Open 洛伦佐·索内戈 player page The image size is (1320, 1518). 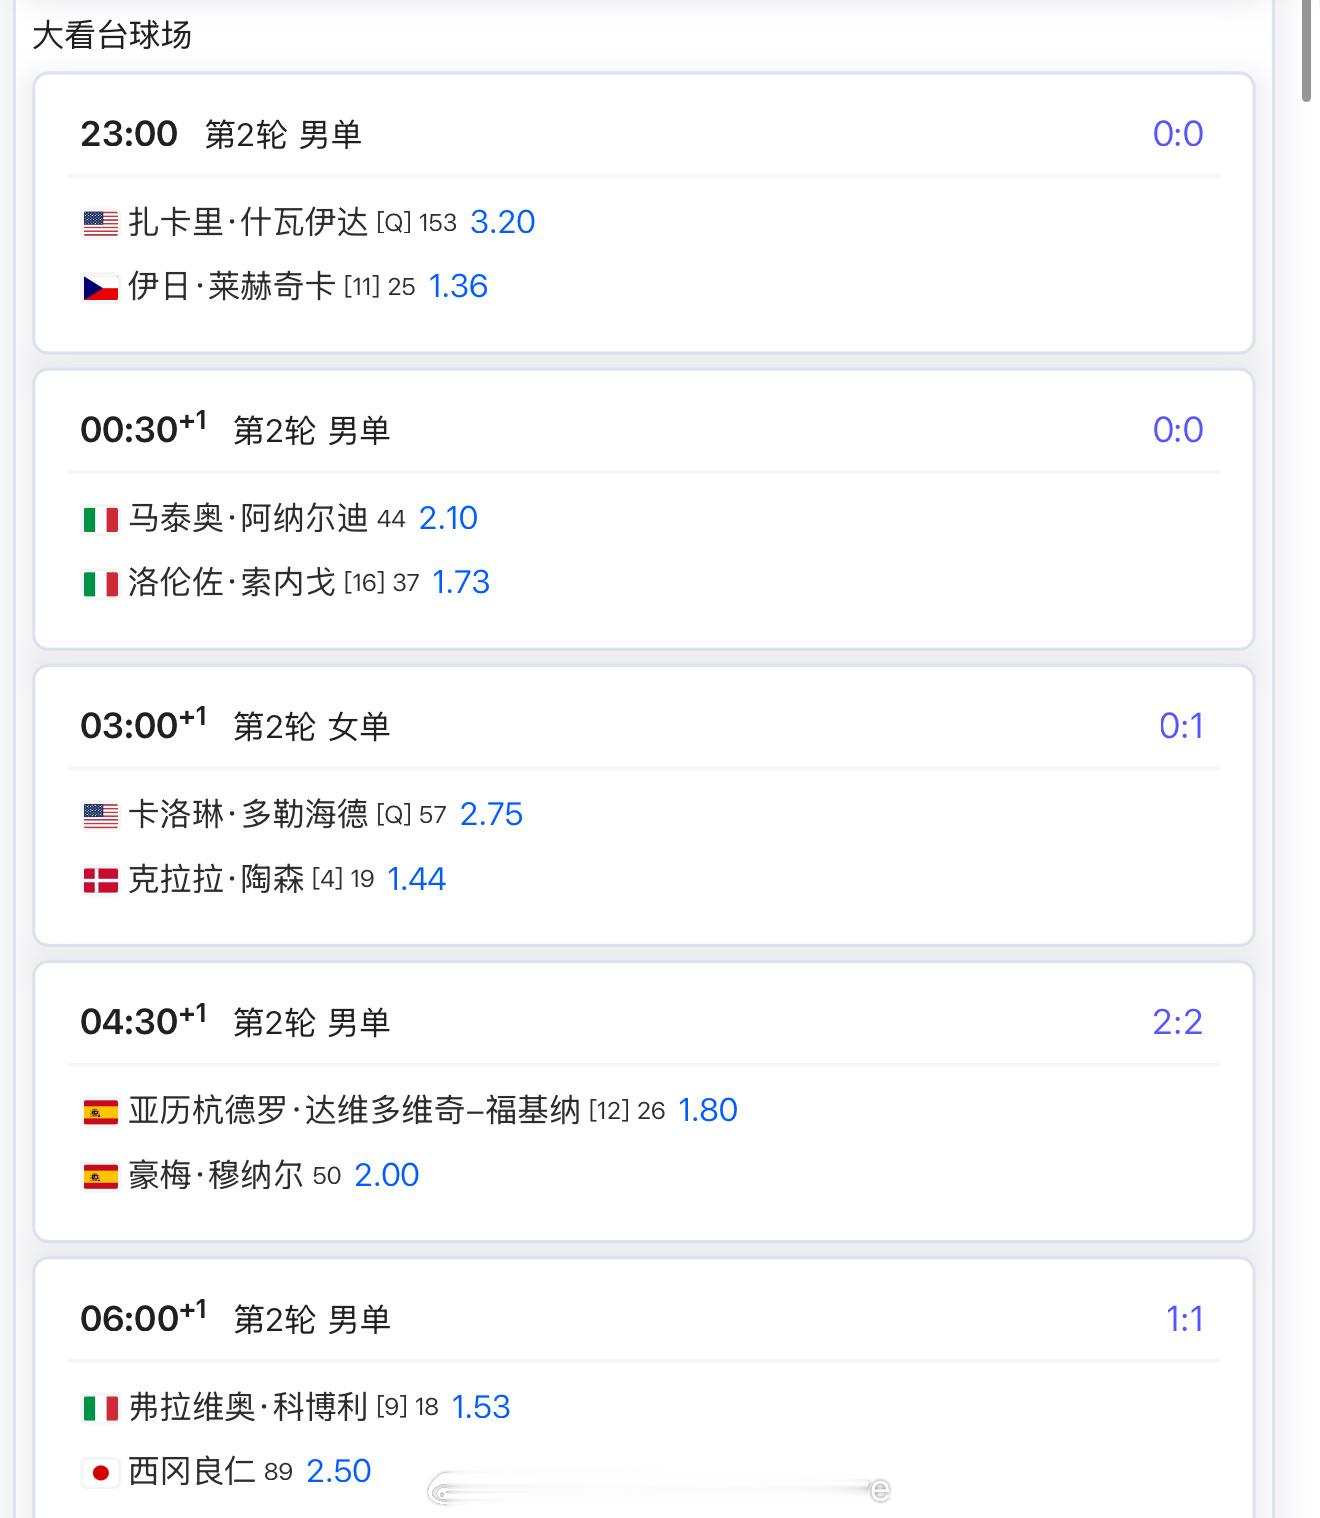[231, 583]
